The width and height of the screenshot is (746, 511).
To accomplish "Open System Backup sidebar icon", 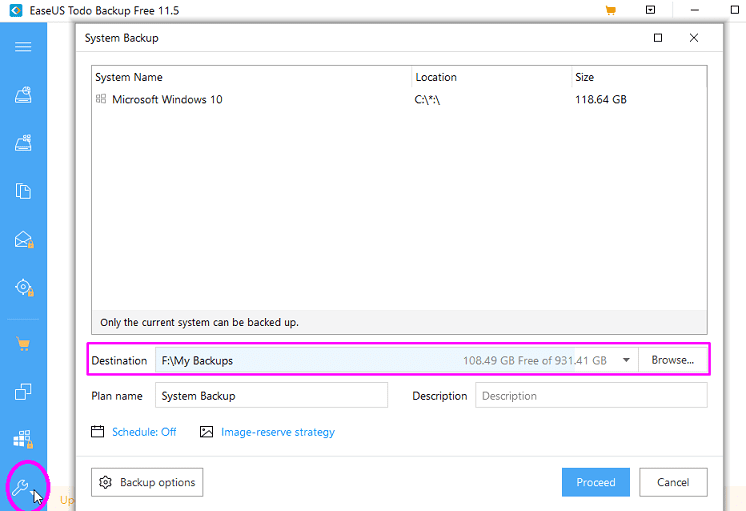I will pyautogui.click(x=23, y=143).
